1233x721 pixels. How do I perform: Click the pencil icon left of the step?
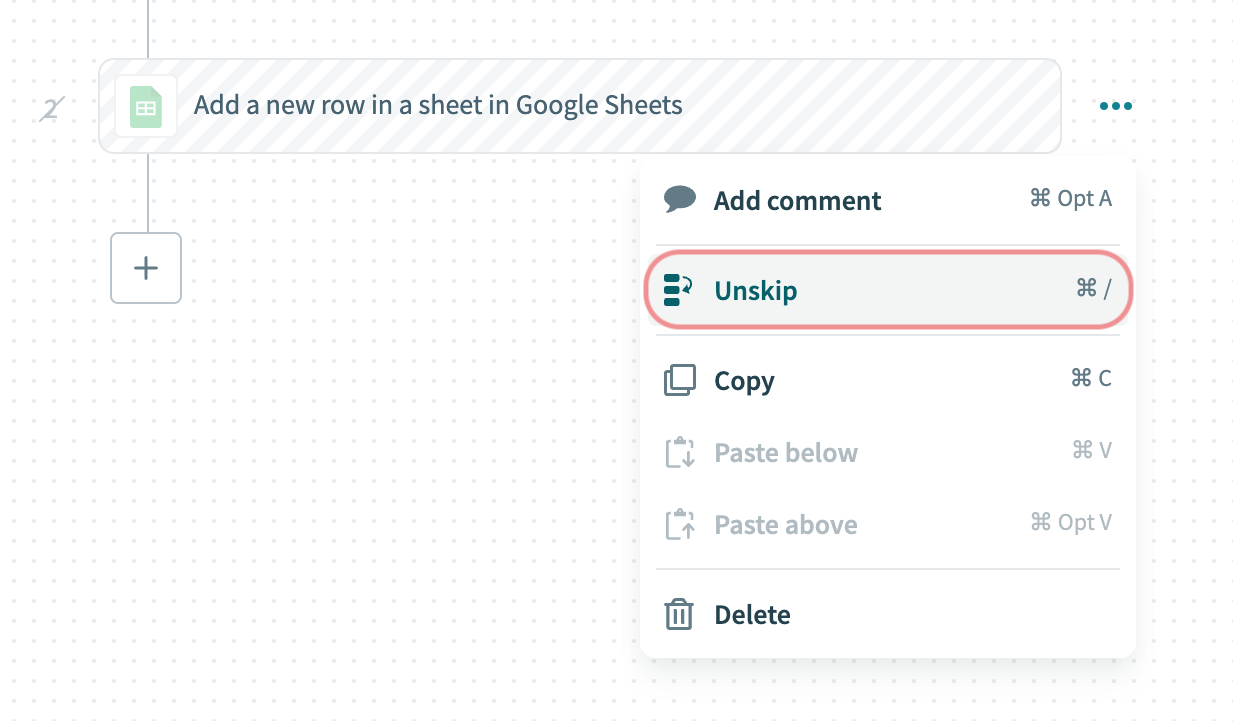(50, 108)
